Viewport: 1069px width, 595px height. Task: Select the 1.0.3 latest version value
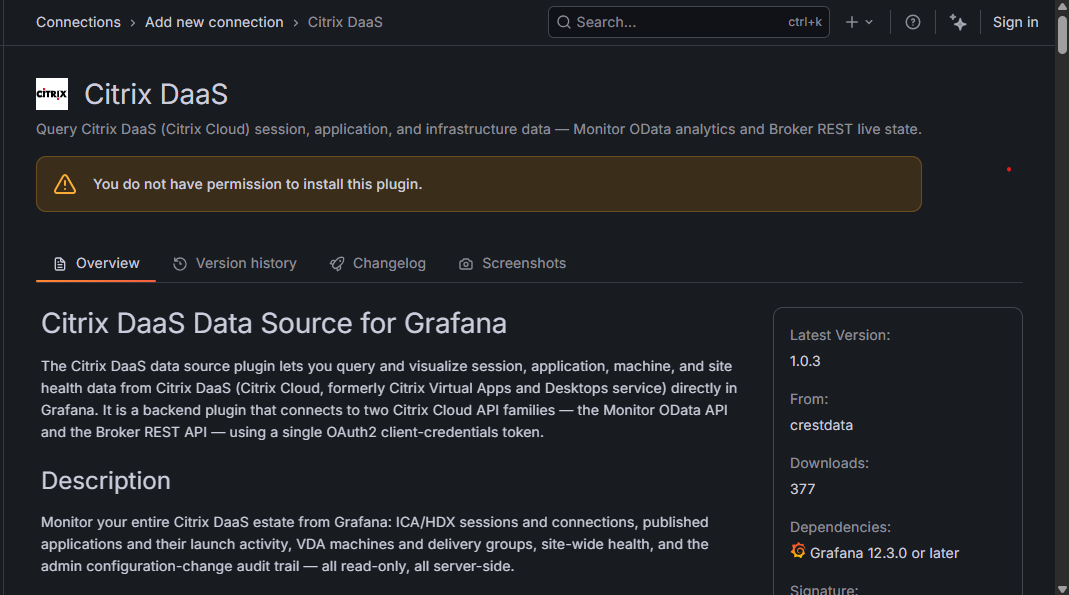click(805, 361)
